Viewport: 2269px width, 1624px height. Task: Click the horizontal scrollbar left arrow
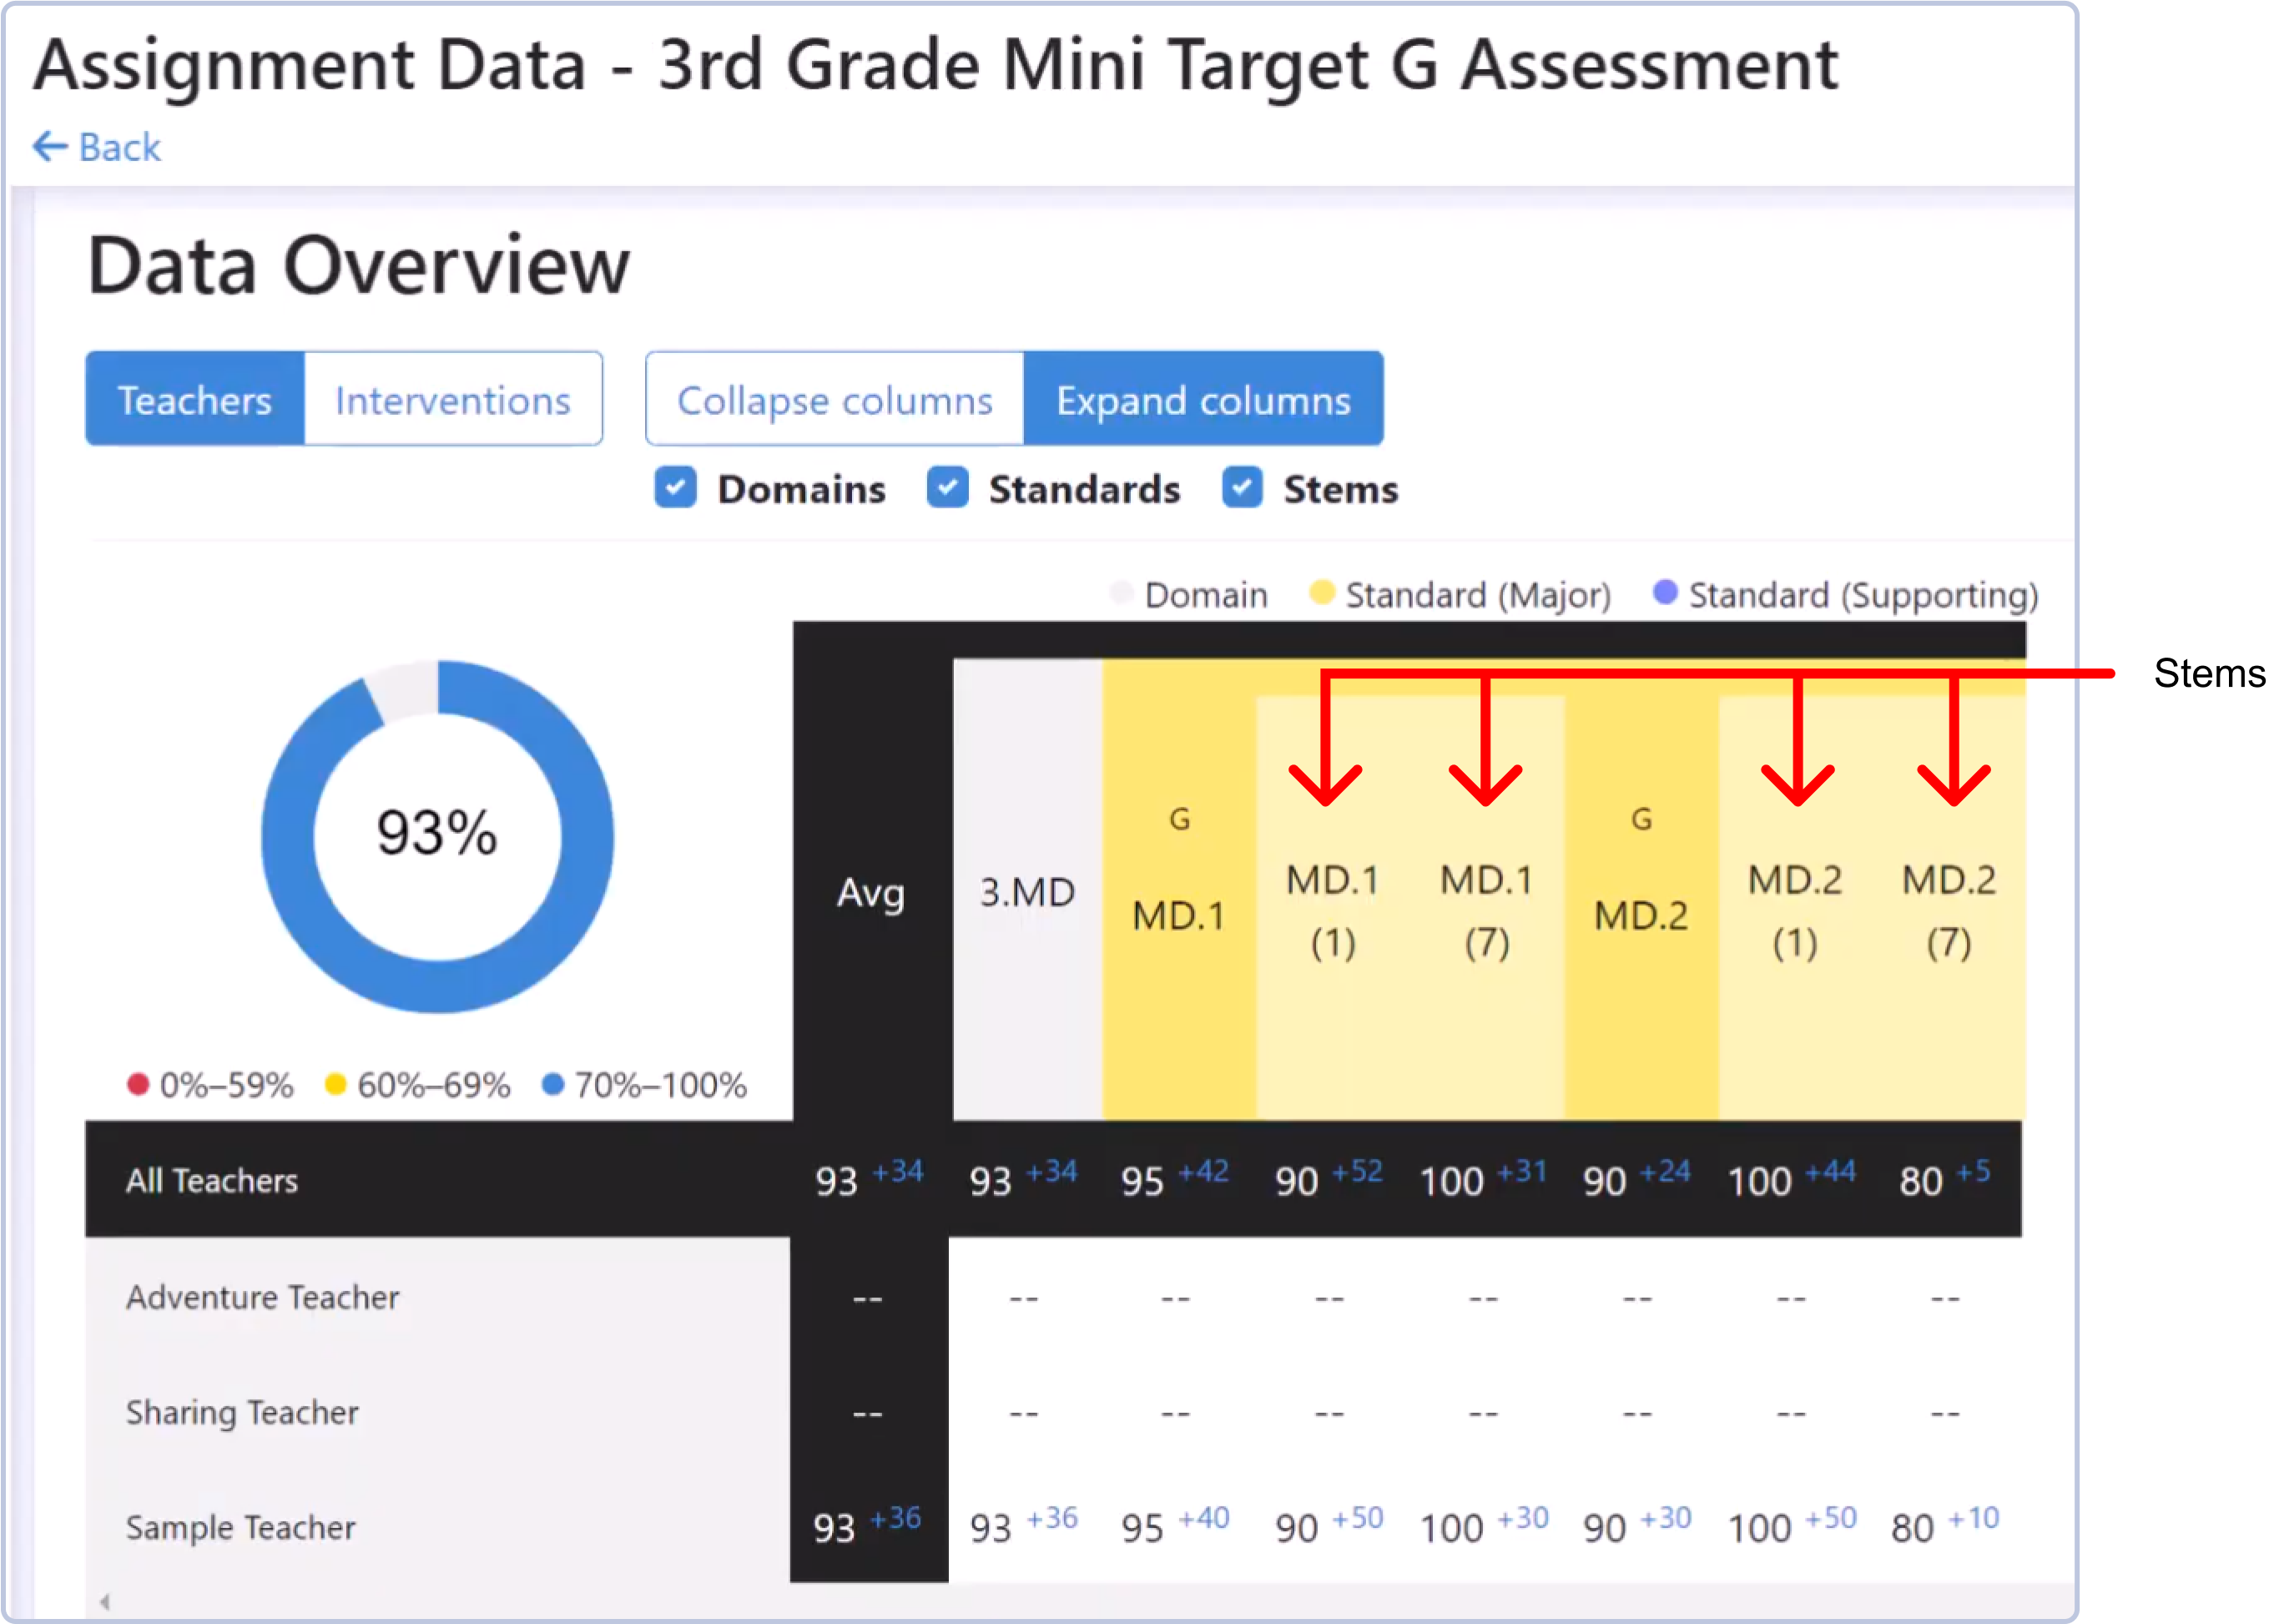[x=104, y=1601]
